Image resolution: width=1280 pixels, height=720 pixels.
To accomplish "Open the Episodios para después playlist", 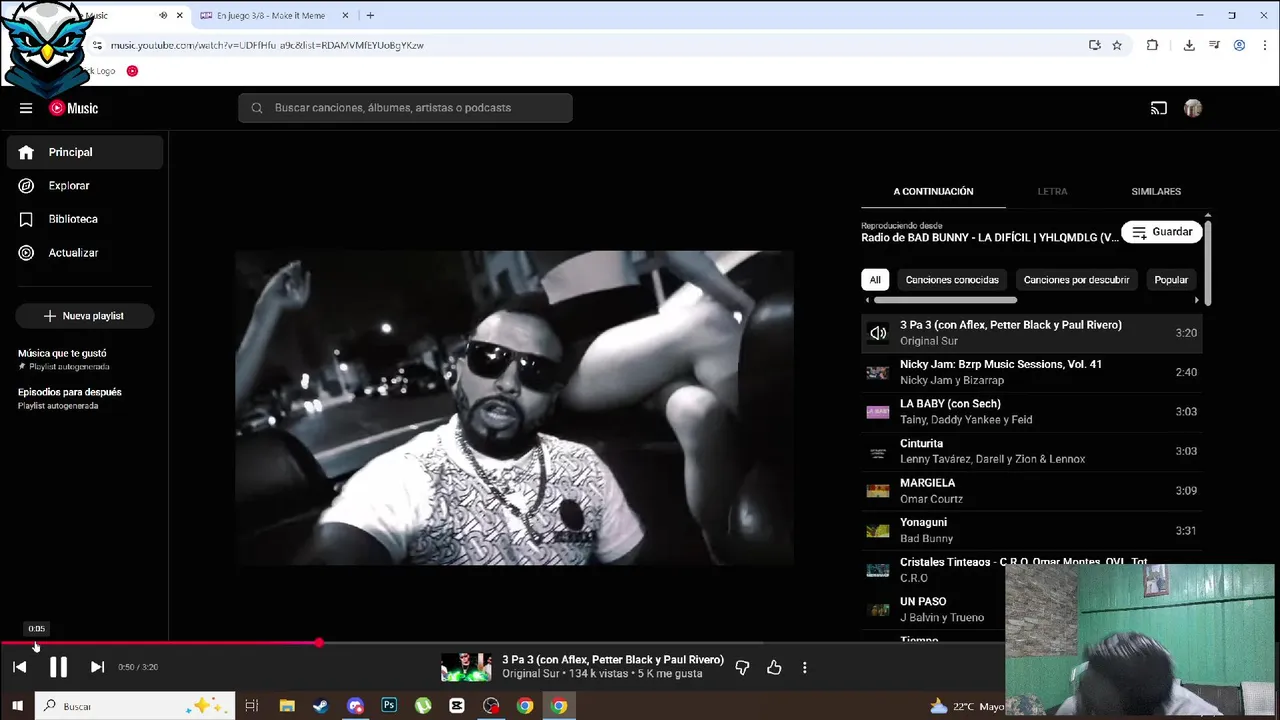I will coord(70,398).
